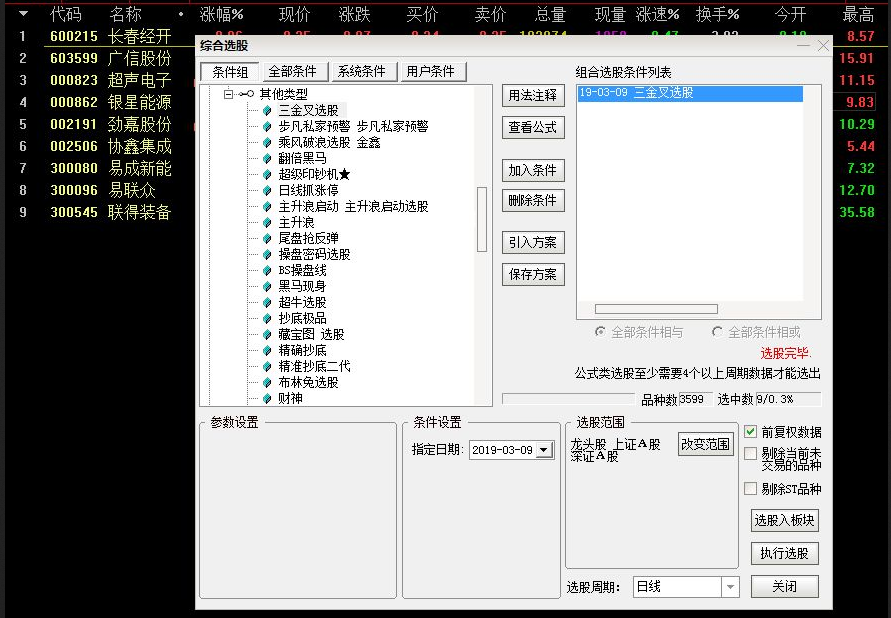891x618 pixels.
Task: Close the 综合选股 dialog window
Action: tap(823, 45)
